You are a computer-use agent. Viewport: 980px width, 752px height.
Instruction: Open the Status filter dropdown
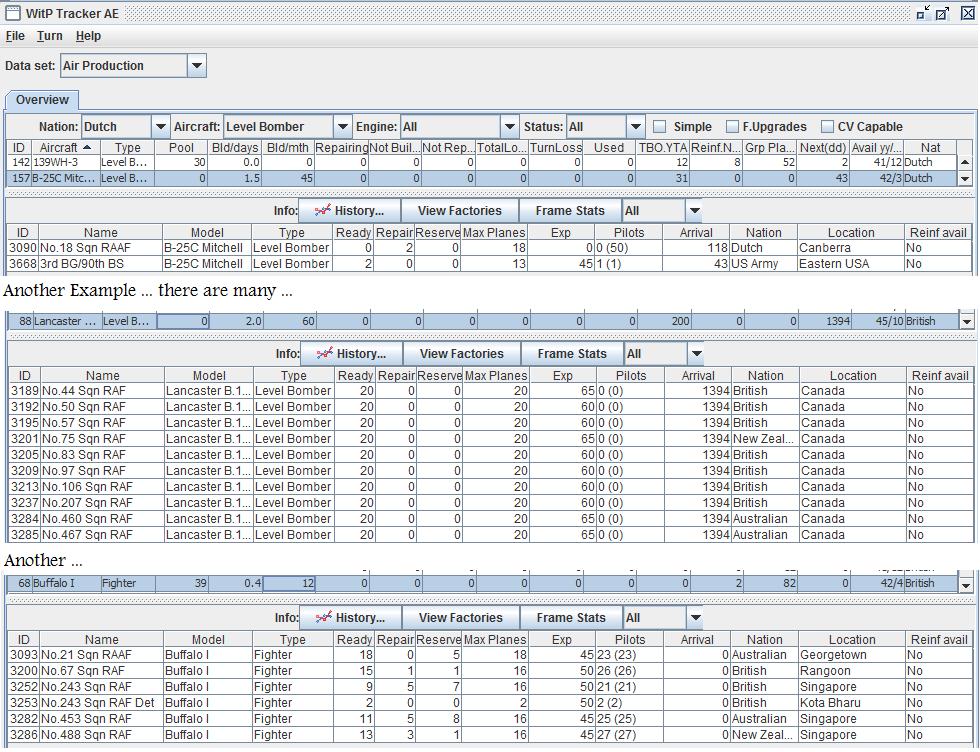pos(635,127)
